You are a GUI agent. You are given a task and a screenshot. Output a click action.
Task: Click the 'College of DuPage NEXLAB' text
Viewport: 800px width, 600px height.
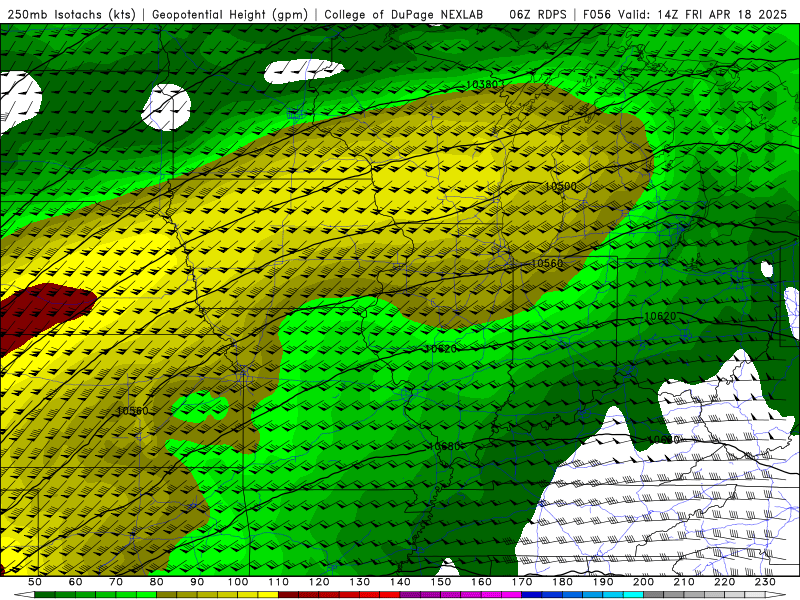pyautogui.click(x=404, y=15)
